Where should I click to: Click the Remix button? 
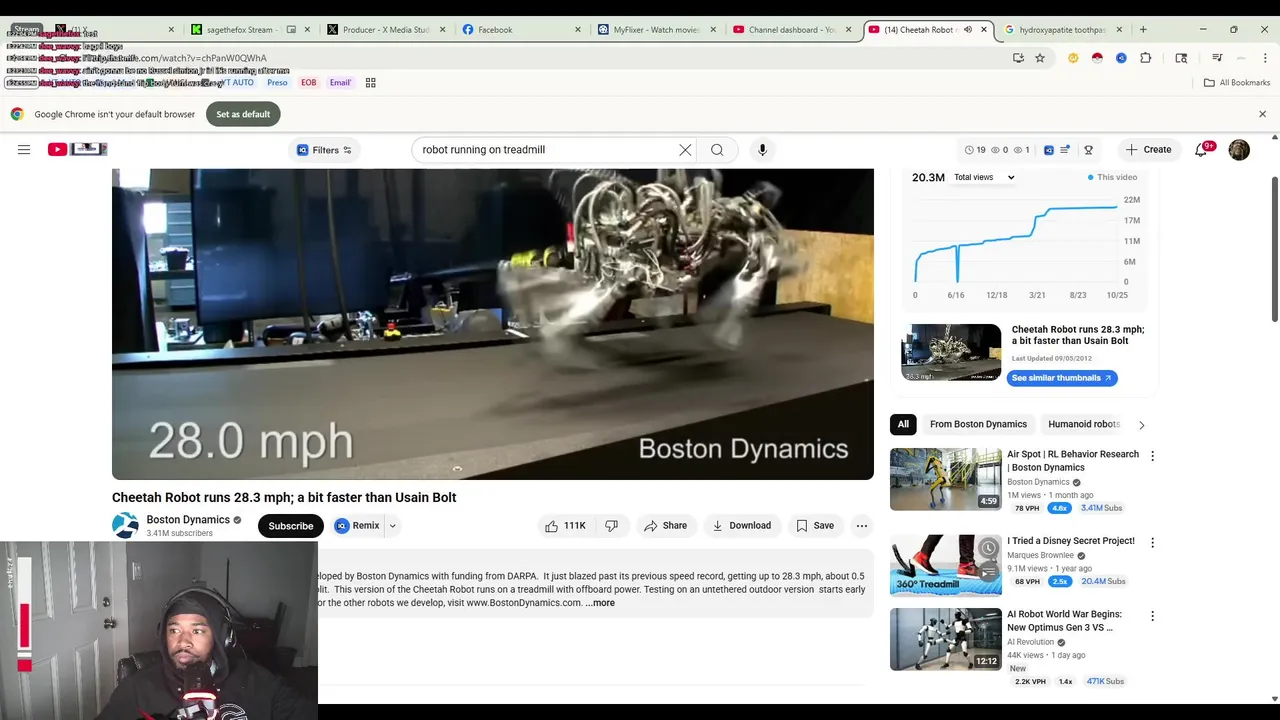357,526
